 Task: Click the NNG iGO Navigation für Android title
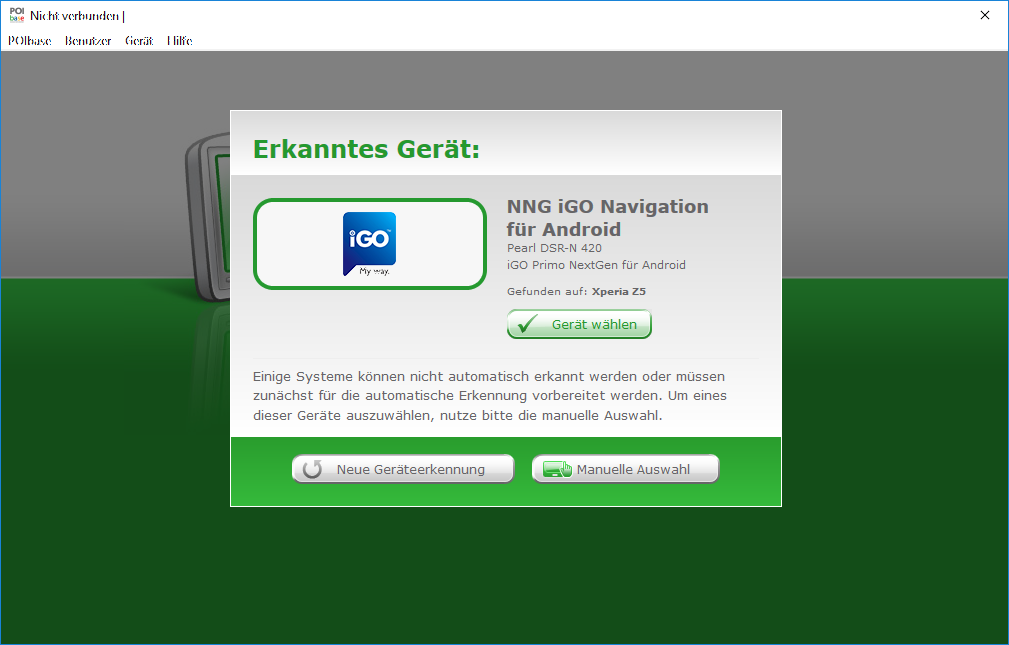tap(607, 218)
